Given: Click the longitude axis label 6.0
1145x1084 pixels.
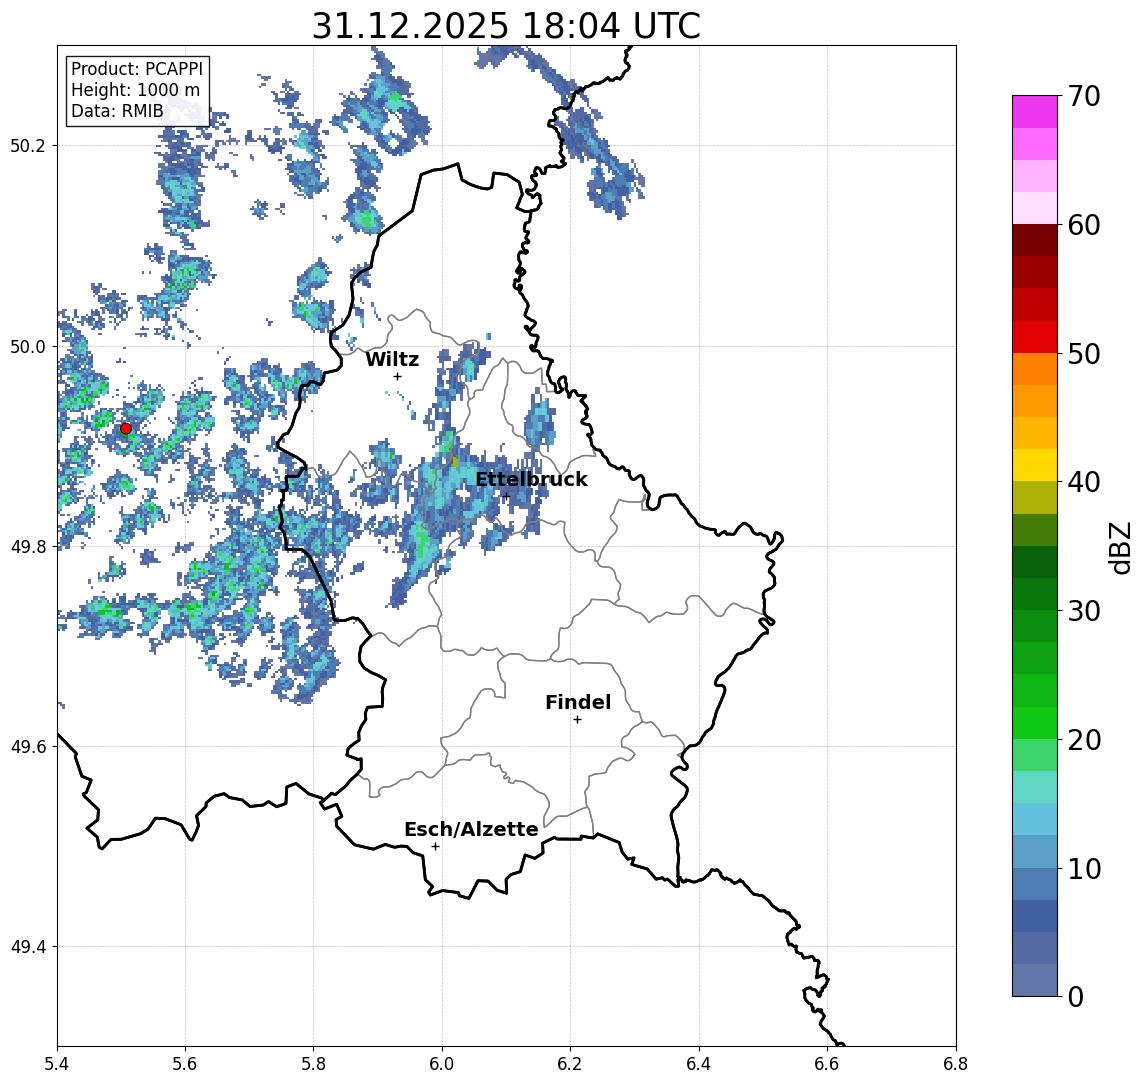Looking at the screenshot, I should click(442, 1064).
